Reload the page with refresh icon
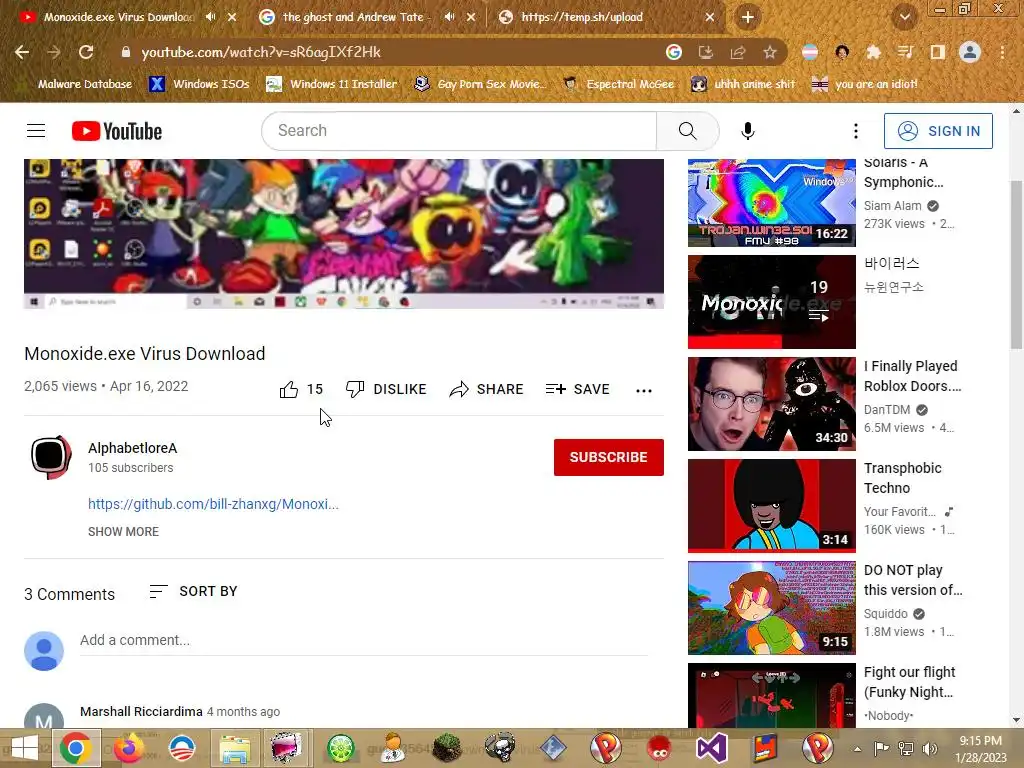This screenshot has height=768, width=1024. click(x=86, y=52)
